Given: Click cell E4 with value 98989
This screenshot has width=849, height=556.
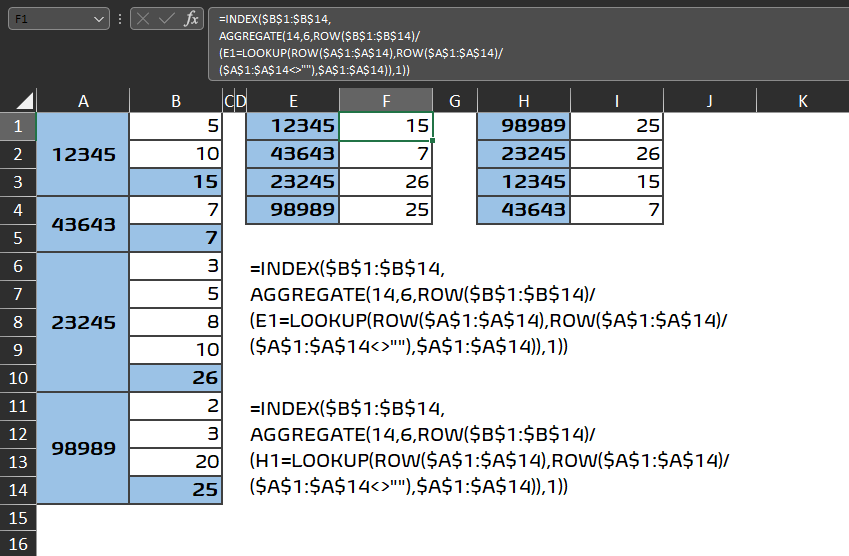Looking at the screenshot, I should click(293, 210).
